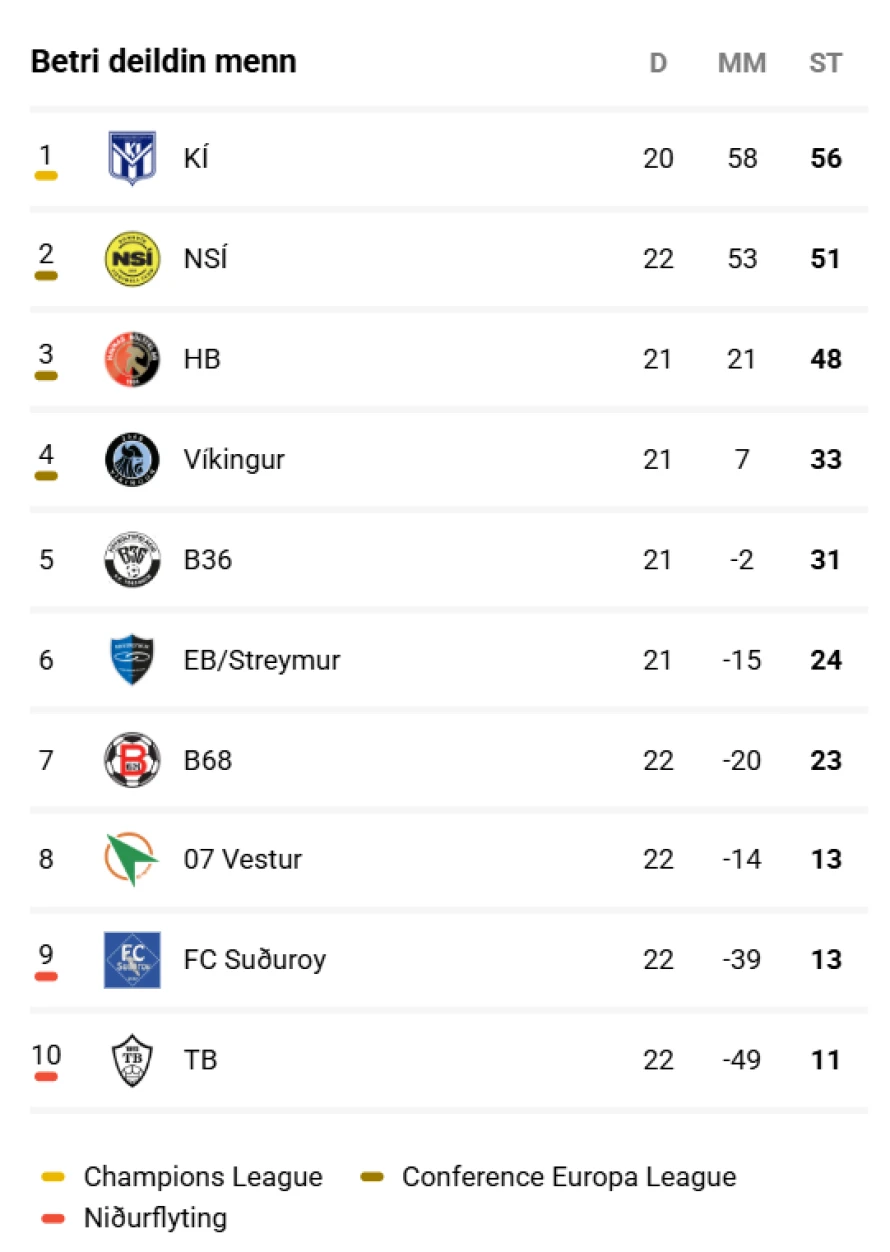Screen dimensions: 890x1252
Task: Select the TB shield crest
Action: tap(132, 1060)
